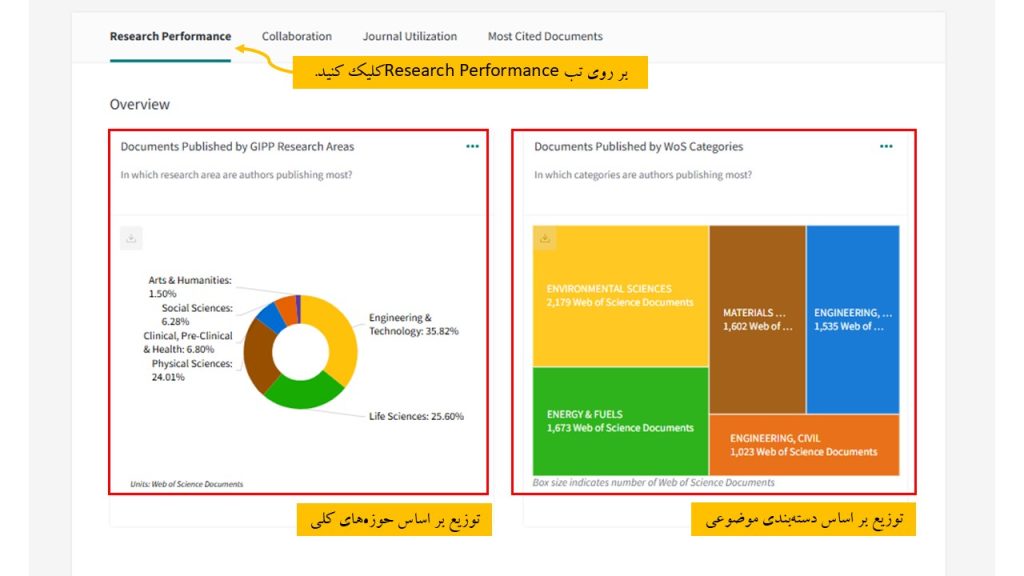Click download icon in GIPP Research Areas chart
The width and height of the screenshot is (1024, 576).
tap(132, 238)
